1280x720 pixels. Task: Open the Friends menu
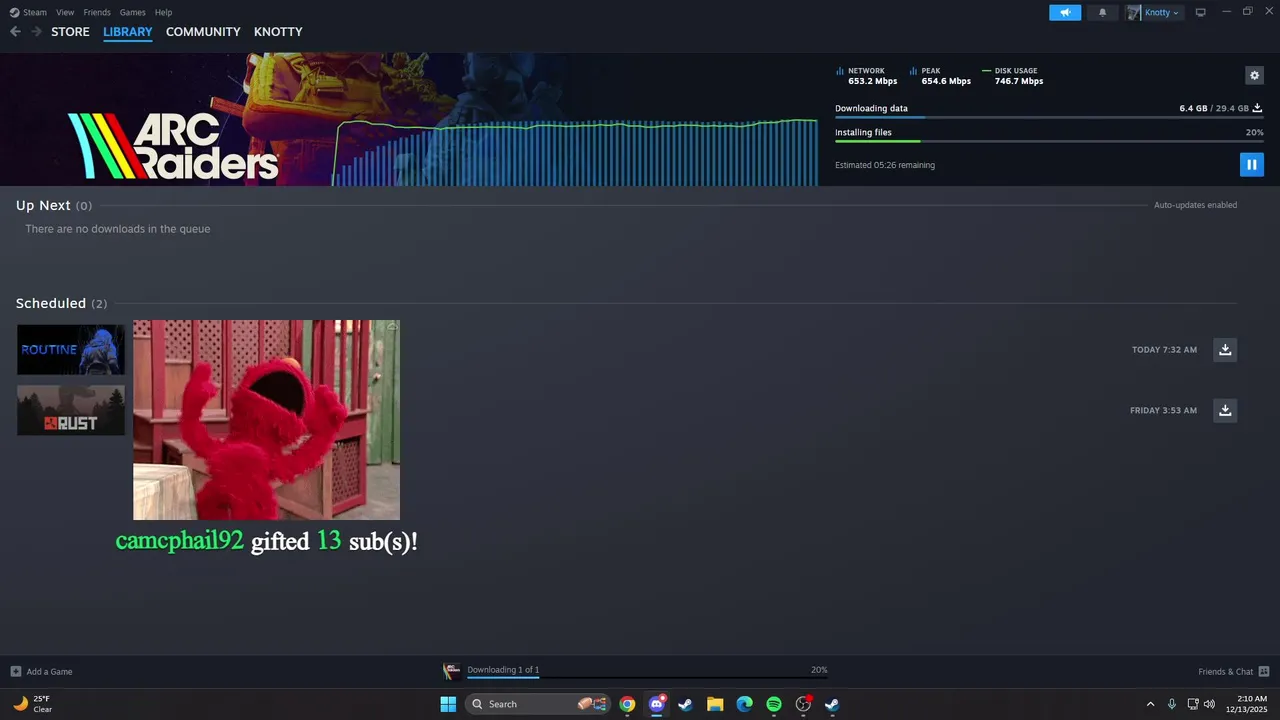click(x=97, y=12)
